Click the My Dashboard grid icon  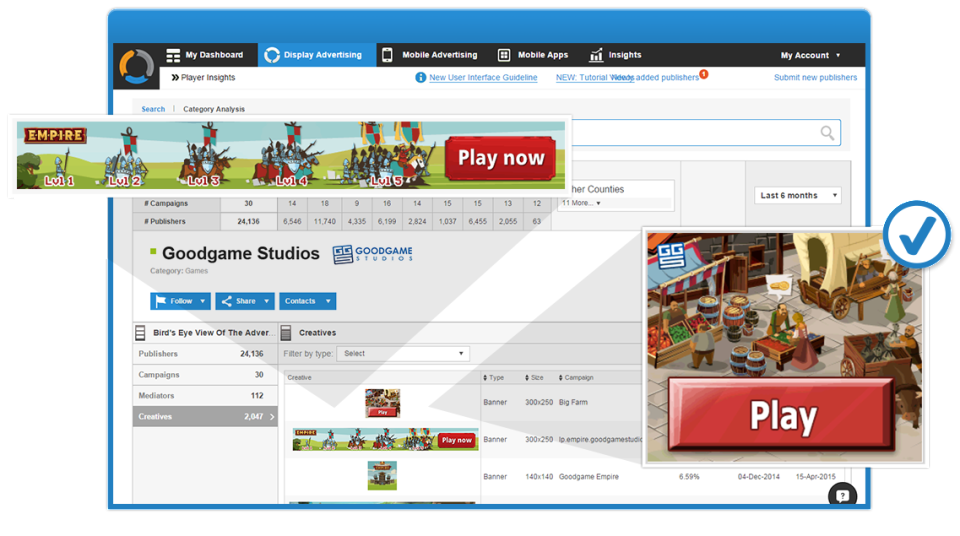pyautogui.click(x=173, y=55)
